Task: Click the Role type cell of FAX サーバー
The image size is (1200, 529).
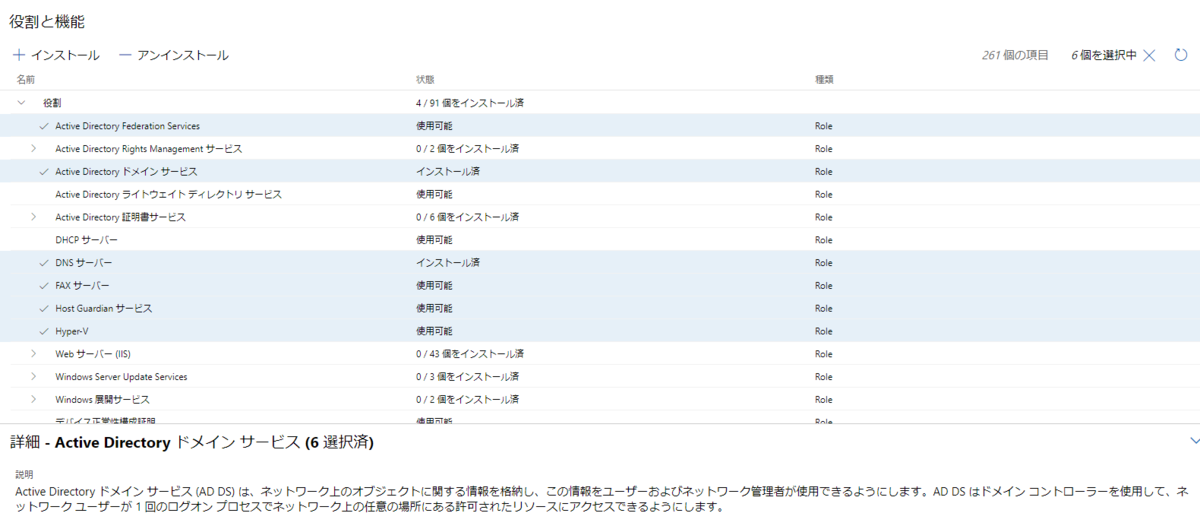Action: pyautogui.click(x=823, y=286)
